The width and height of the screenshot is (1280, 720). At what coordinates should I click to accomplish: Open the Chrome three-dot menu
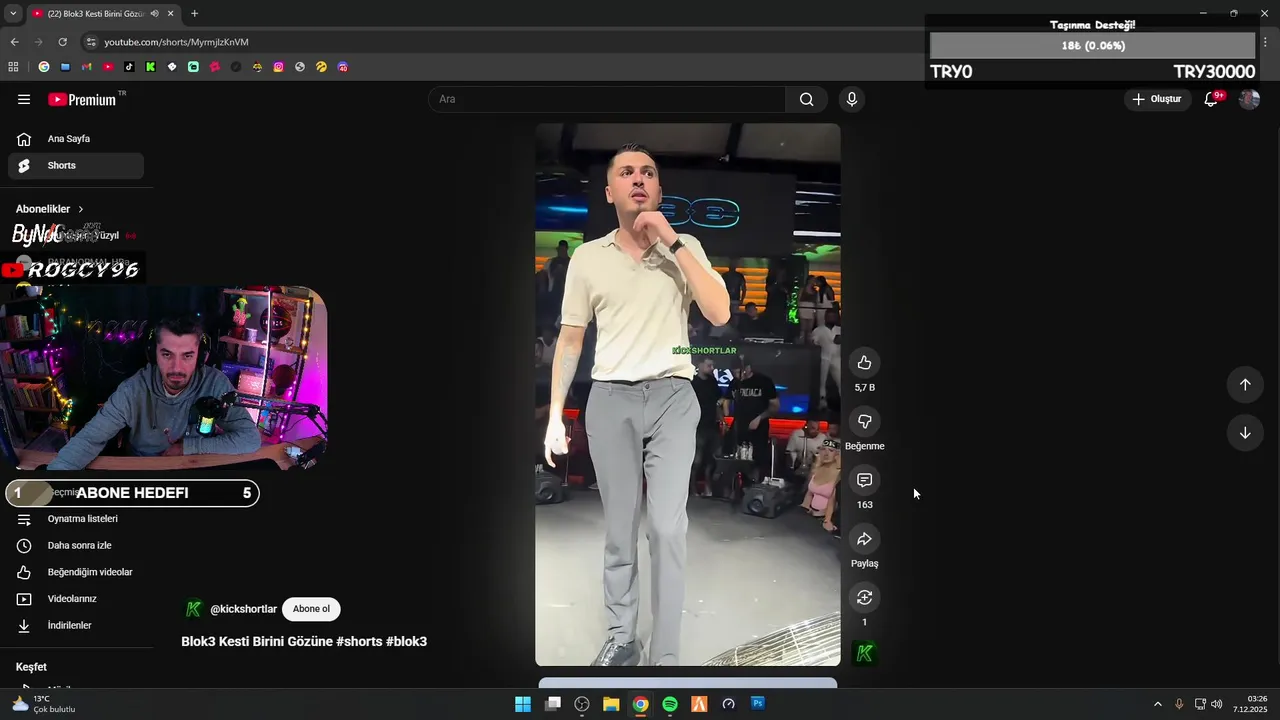[1265, 42]
